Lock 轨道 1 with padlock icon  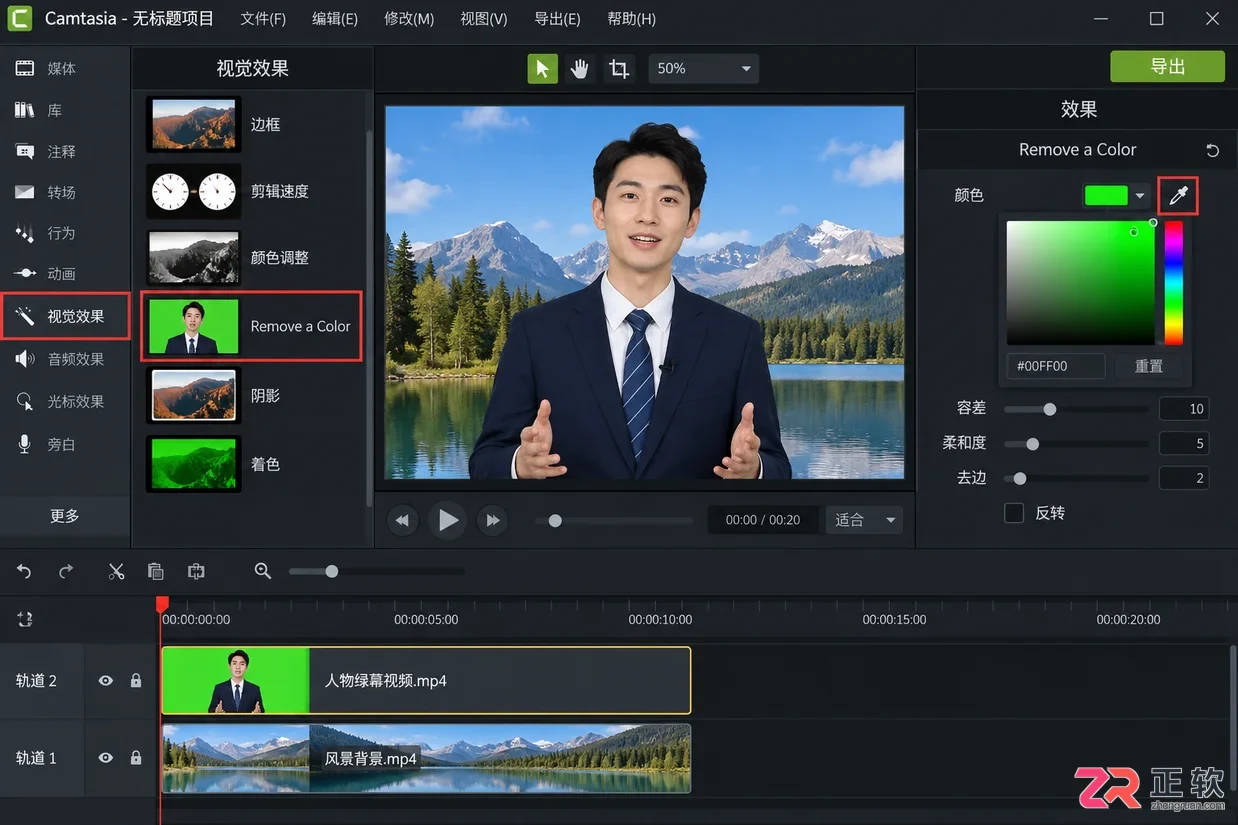(x=136, y=757)
